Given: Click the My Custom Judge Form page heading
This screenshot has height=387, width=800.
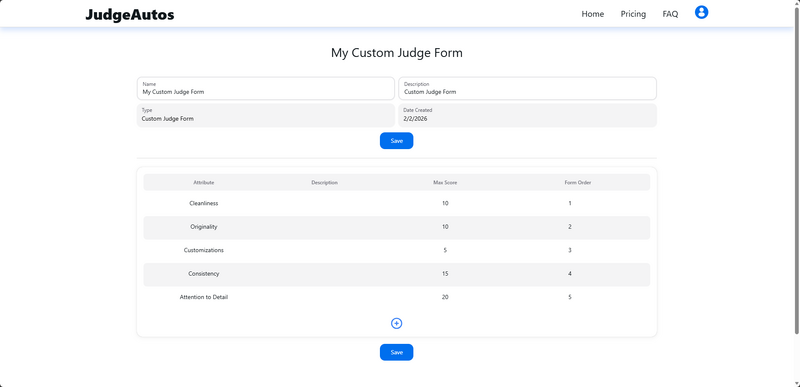Looking at the screenshot, I should (x=396, y=53).
